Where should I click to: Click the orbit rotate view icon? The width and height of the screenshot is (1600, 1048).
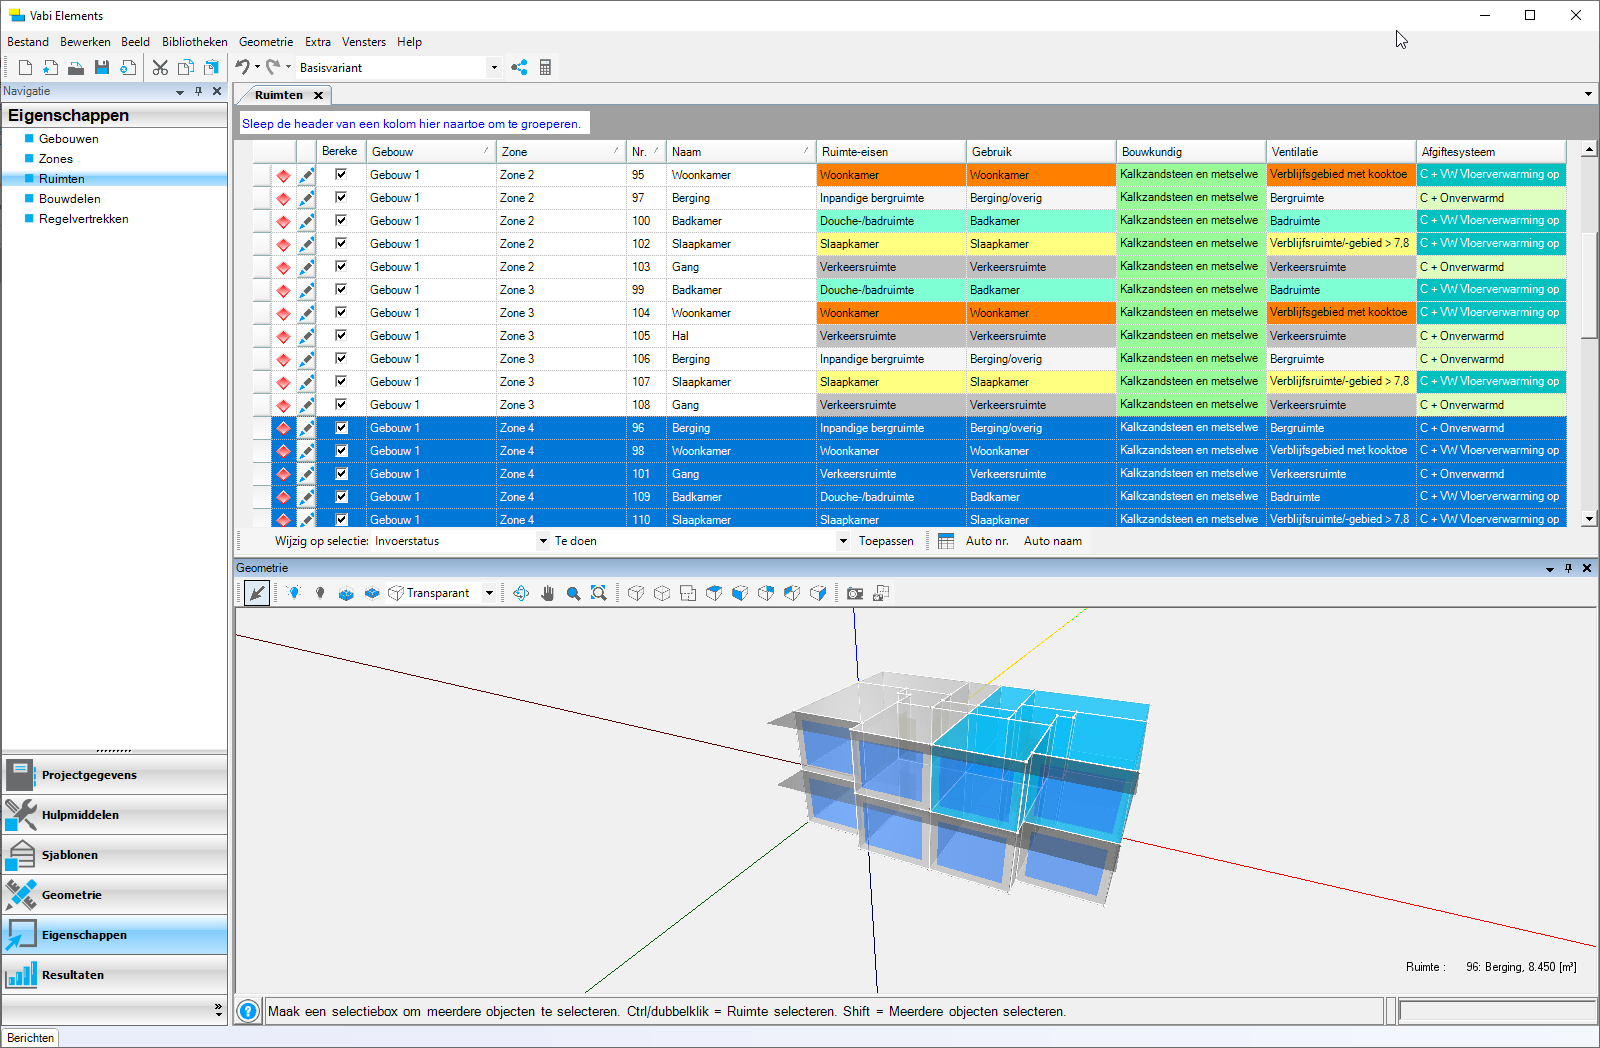tap(521, 593)
